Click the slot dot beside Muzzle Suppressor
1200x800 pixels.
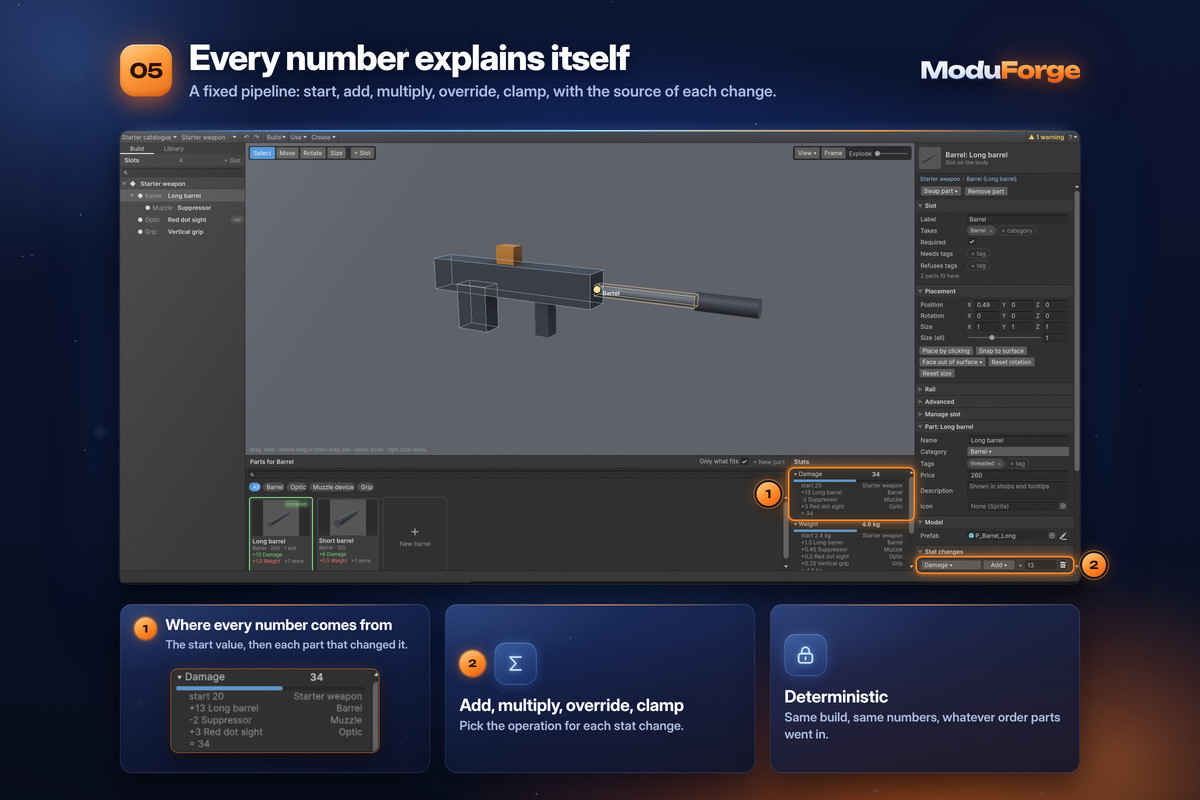pos(148,208)
